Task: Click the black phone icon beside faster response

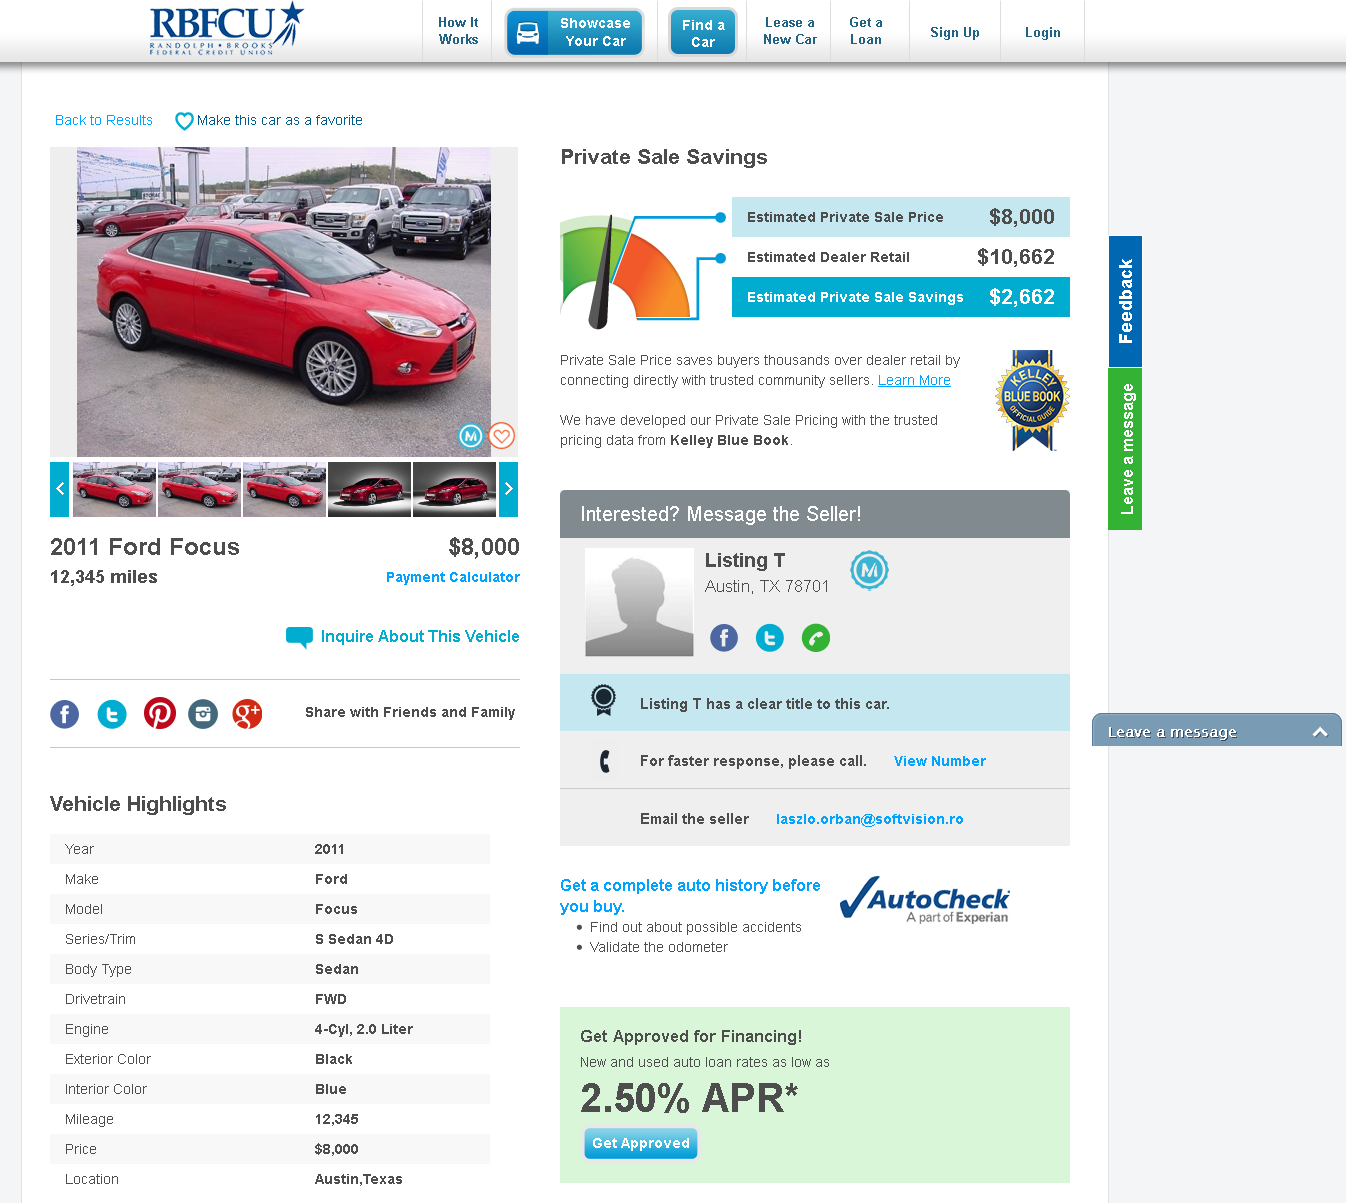Action: (x=605, y=761)
